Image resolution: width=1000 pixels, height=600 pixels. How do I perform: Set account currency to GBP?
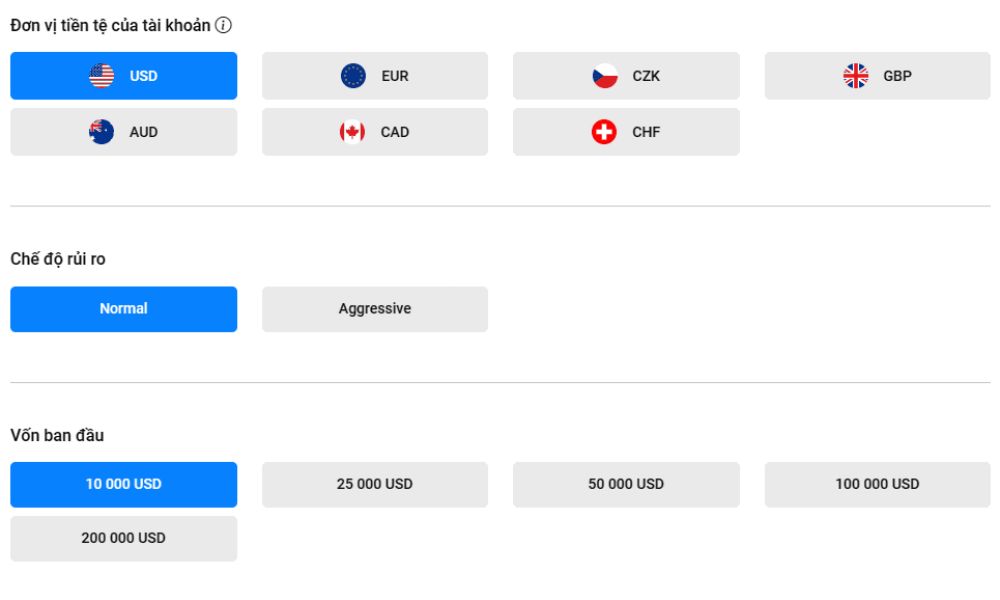[x=897, y=76]
